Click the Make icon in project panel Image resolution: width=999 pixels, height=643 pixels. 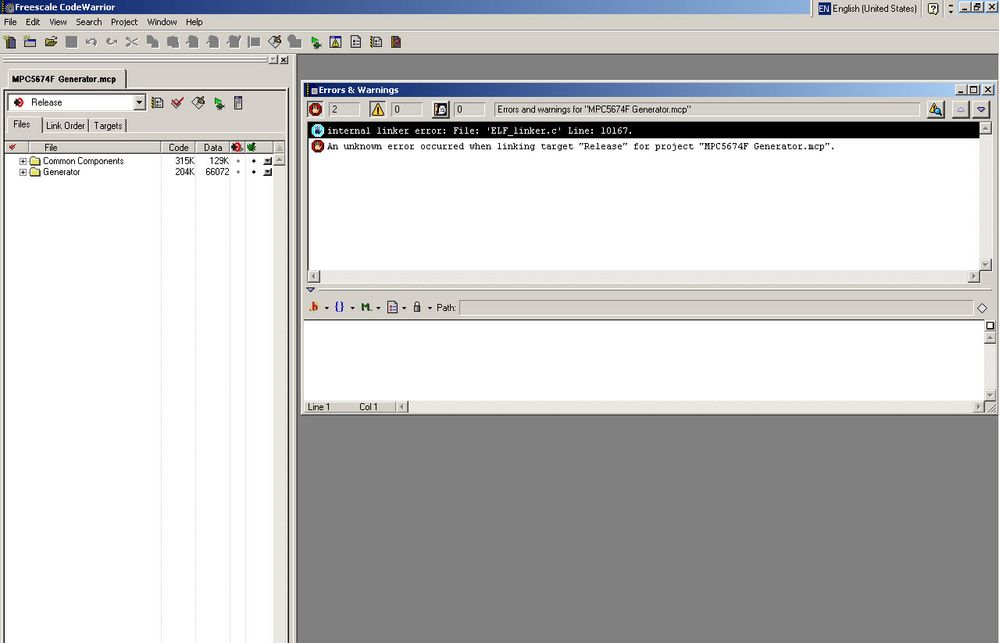tap(198, 103)
